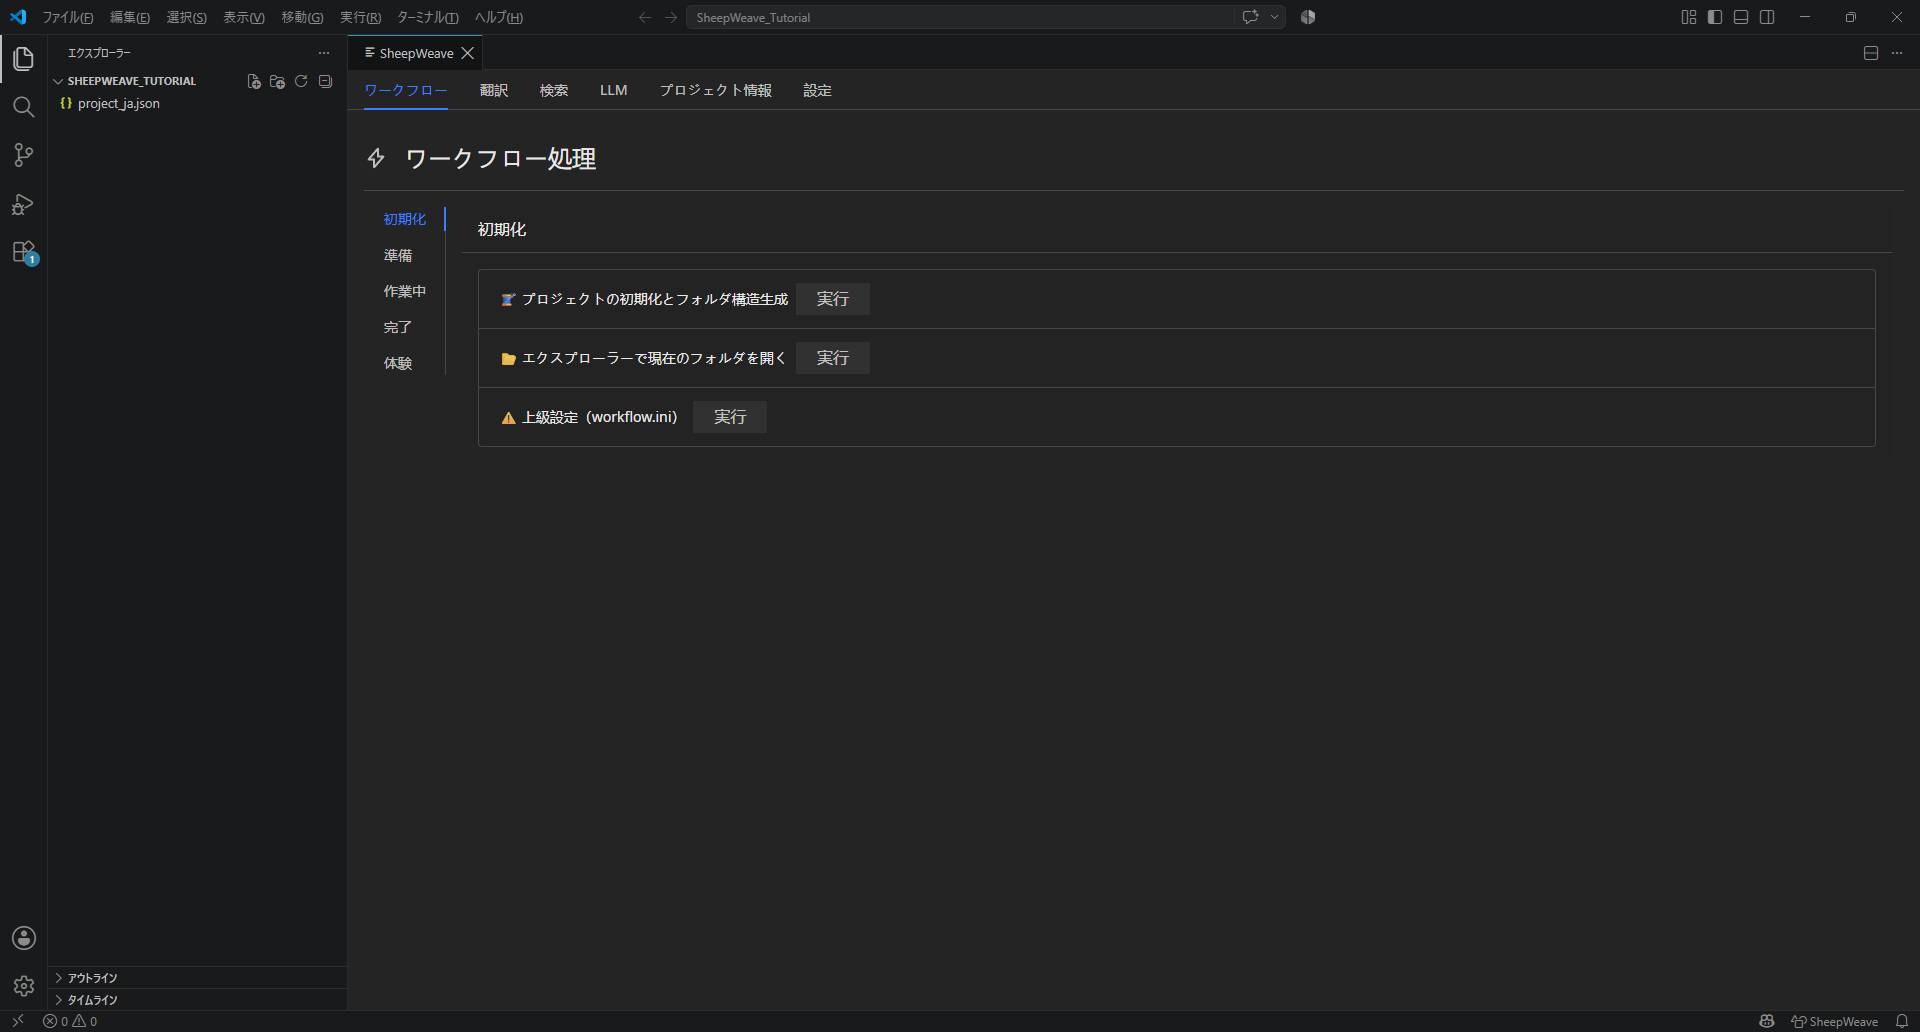Open the Accounts menu icon
1920x1032 pixels.
tap(24, 938)
